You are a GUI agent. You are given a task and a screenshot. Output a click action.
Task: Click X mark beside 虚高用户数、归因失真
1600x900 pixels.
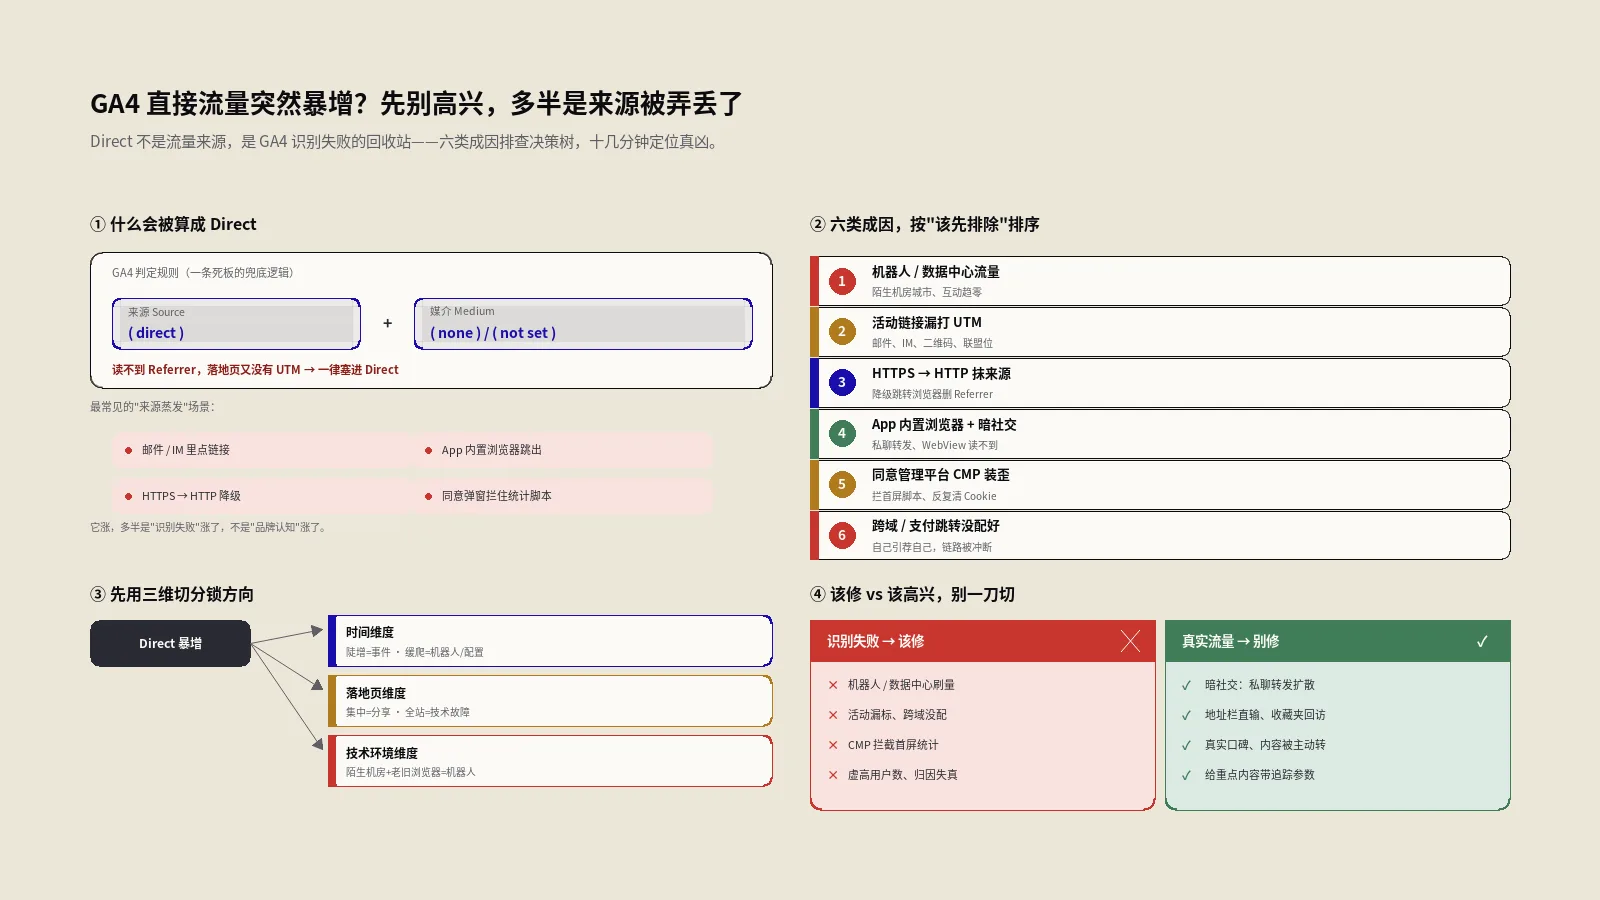833,775
